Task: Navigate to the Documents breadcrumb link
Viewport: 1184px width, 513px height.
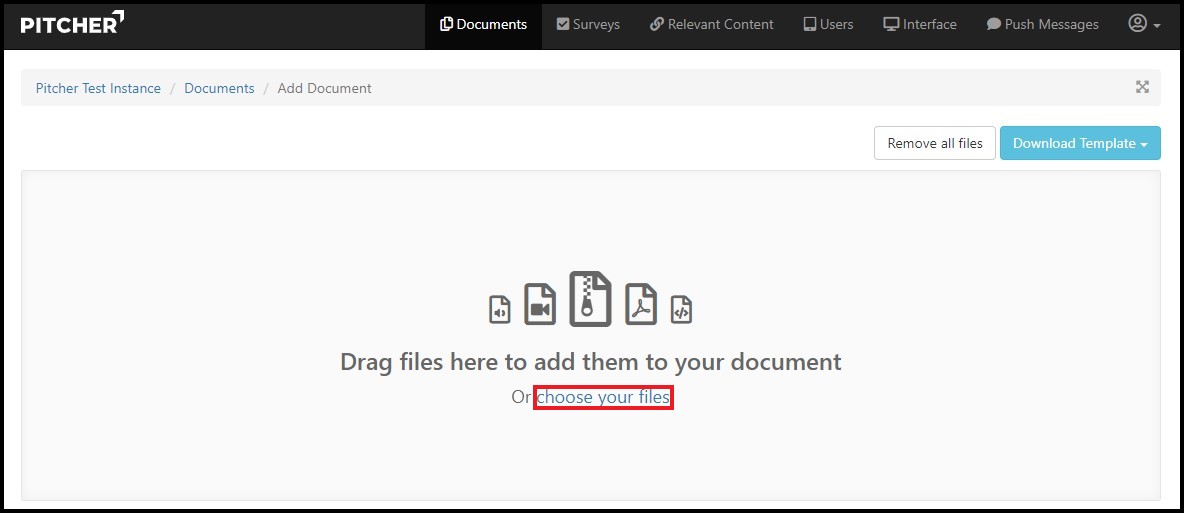Action: coord(219,88)
